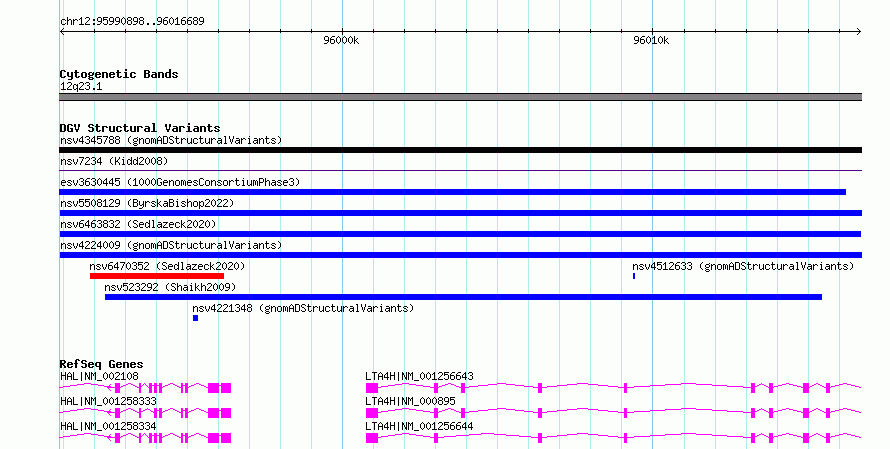This screenshot has height=449, width=890.
Task: Open the DGV Structural Variants track title
Action: point(140,128)
